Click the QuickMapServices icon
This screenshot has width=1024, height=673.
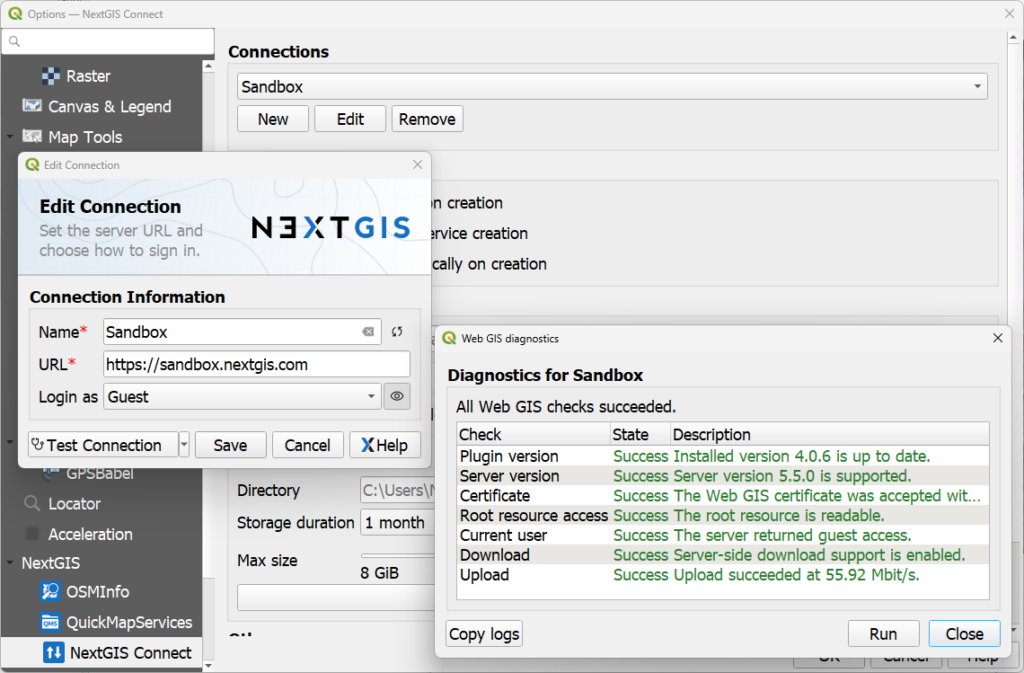(x=50, y=622)
